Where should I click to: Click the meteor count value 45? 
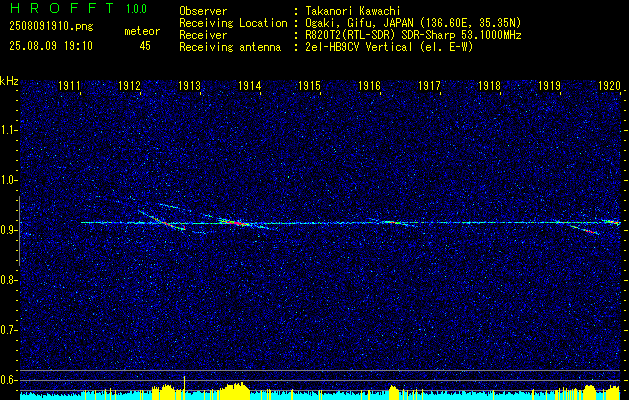pos(145,46)
